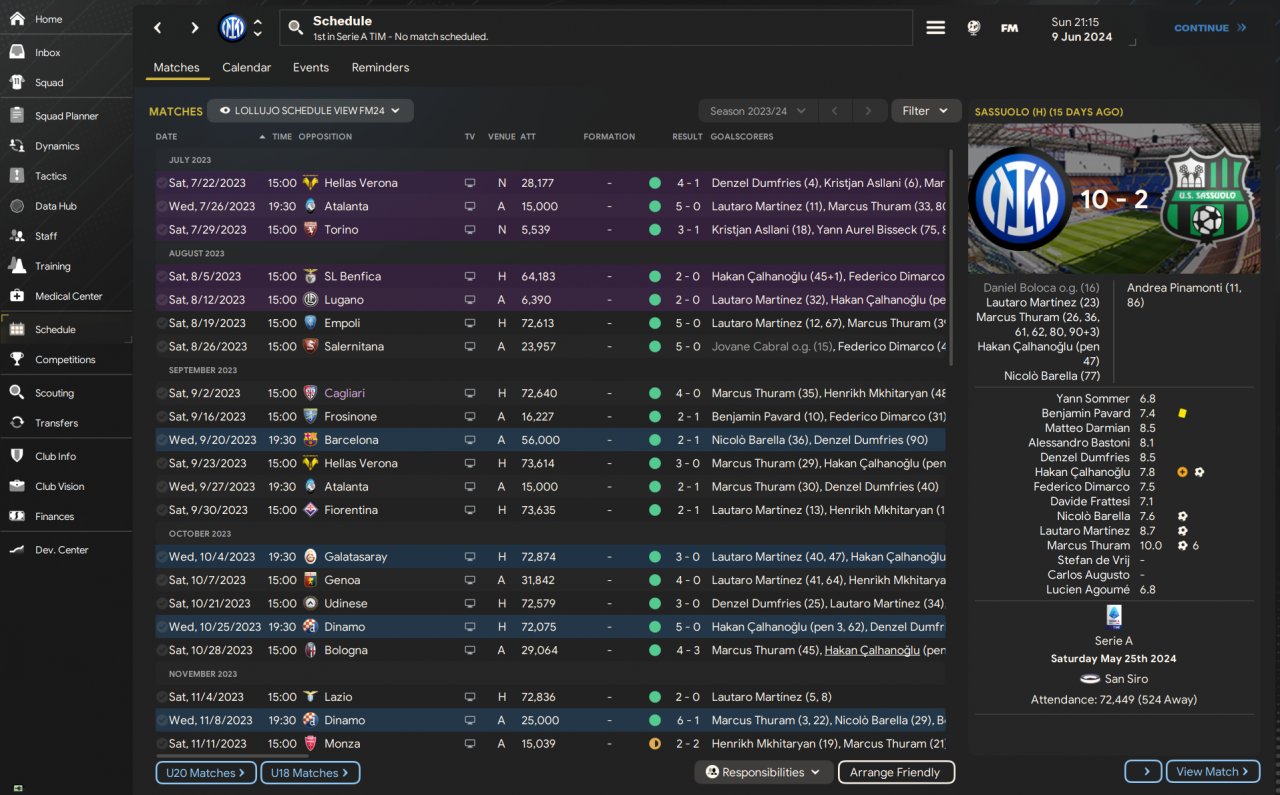Switch to the Calendar tab

(x=247, y=68)
